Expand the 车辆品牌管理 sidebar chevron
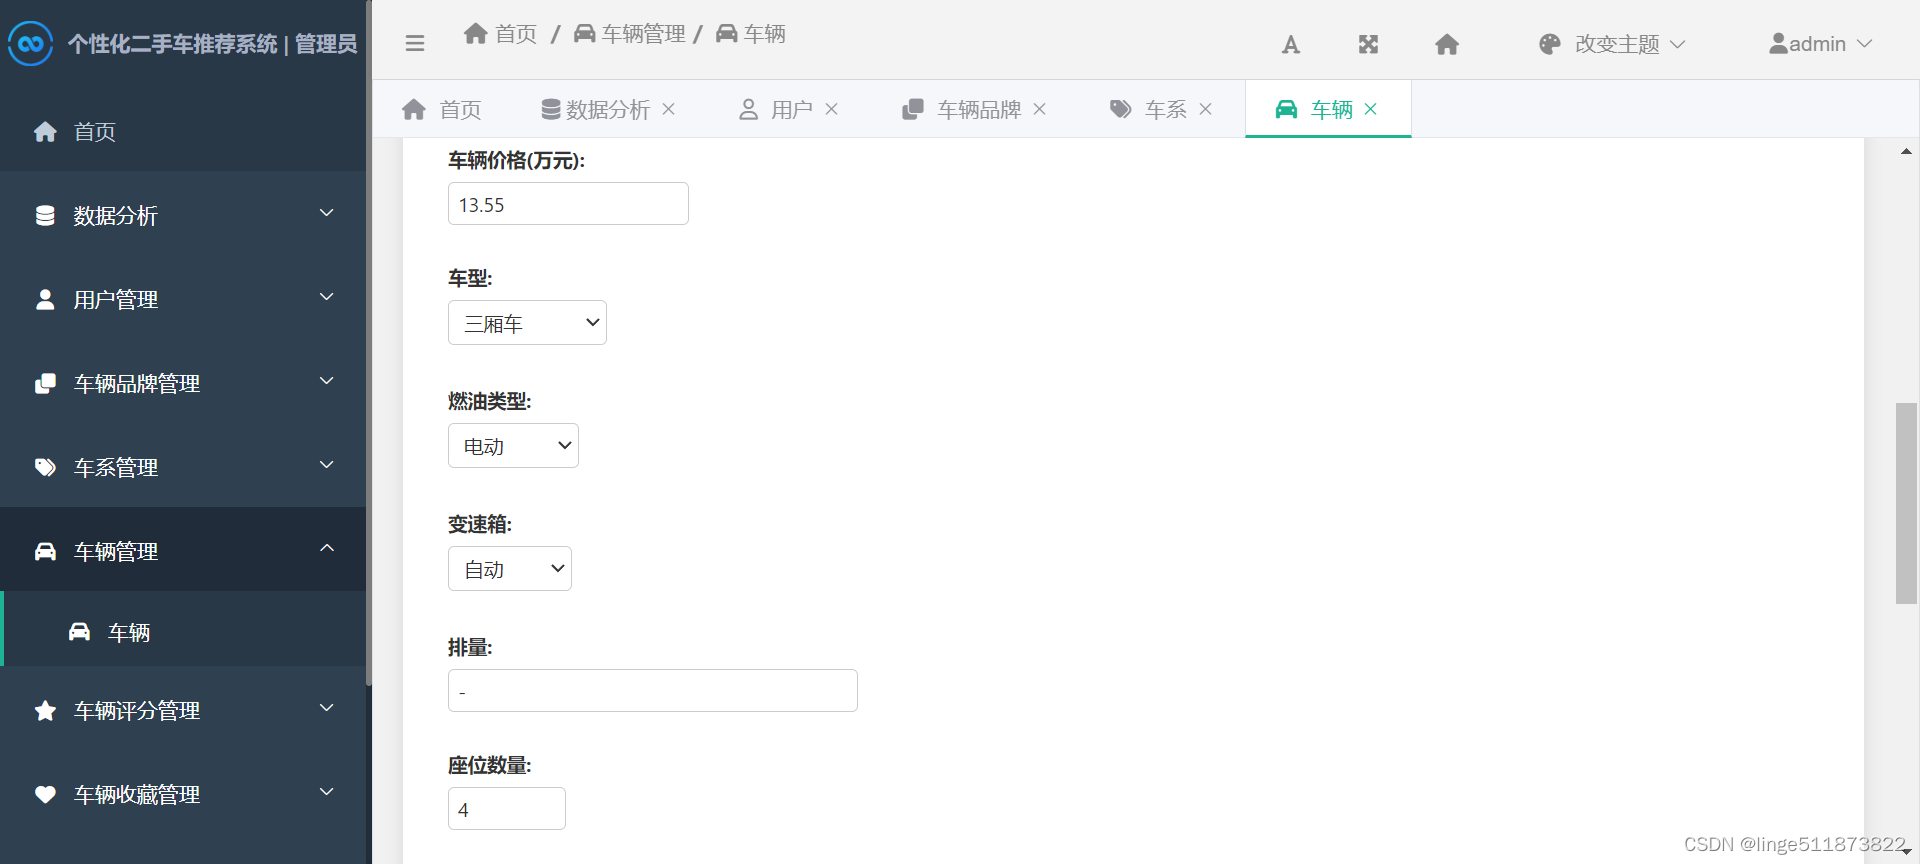Viewport: 1920px width, 864px height. (x=326, y=381)
